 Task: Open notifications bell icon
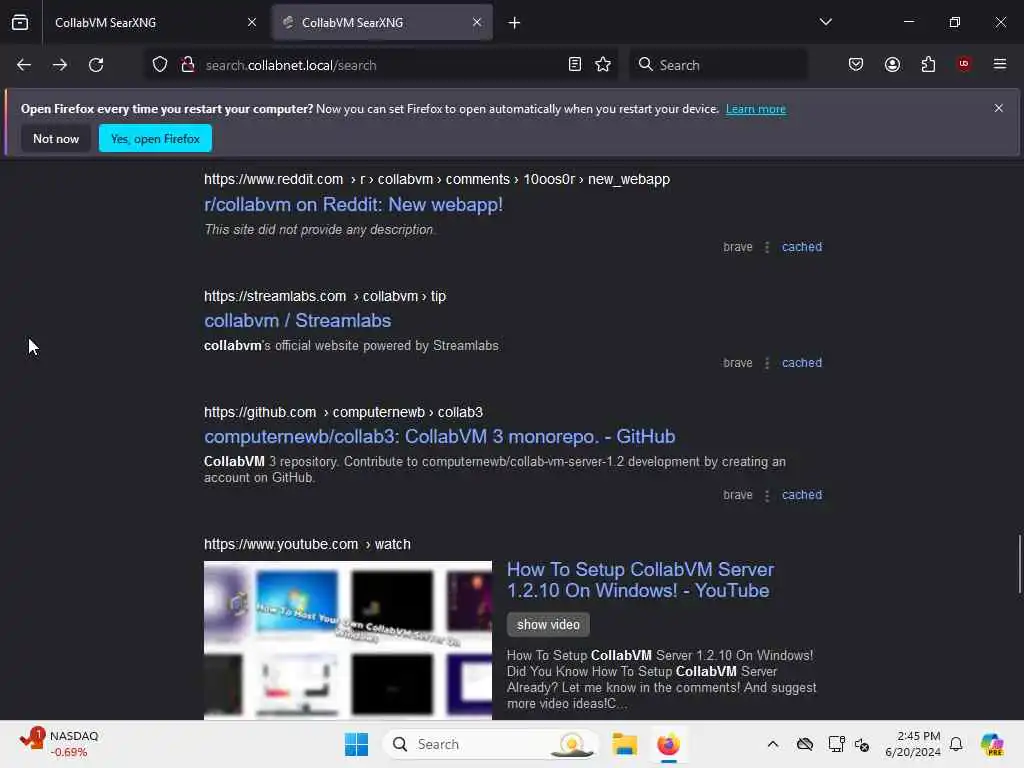[956, 744]
